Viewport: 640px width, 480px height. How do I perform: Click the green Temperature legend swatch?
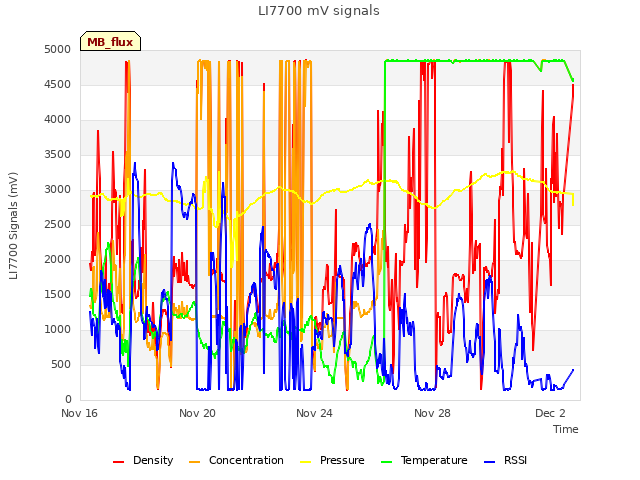(x=387, y=462)
